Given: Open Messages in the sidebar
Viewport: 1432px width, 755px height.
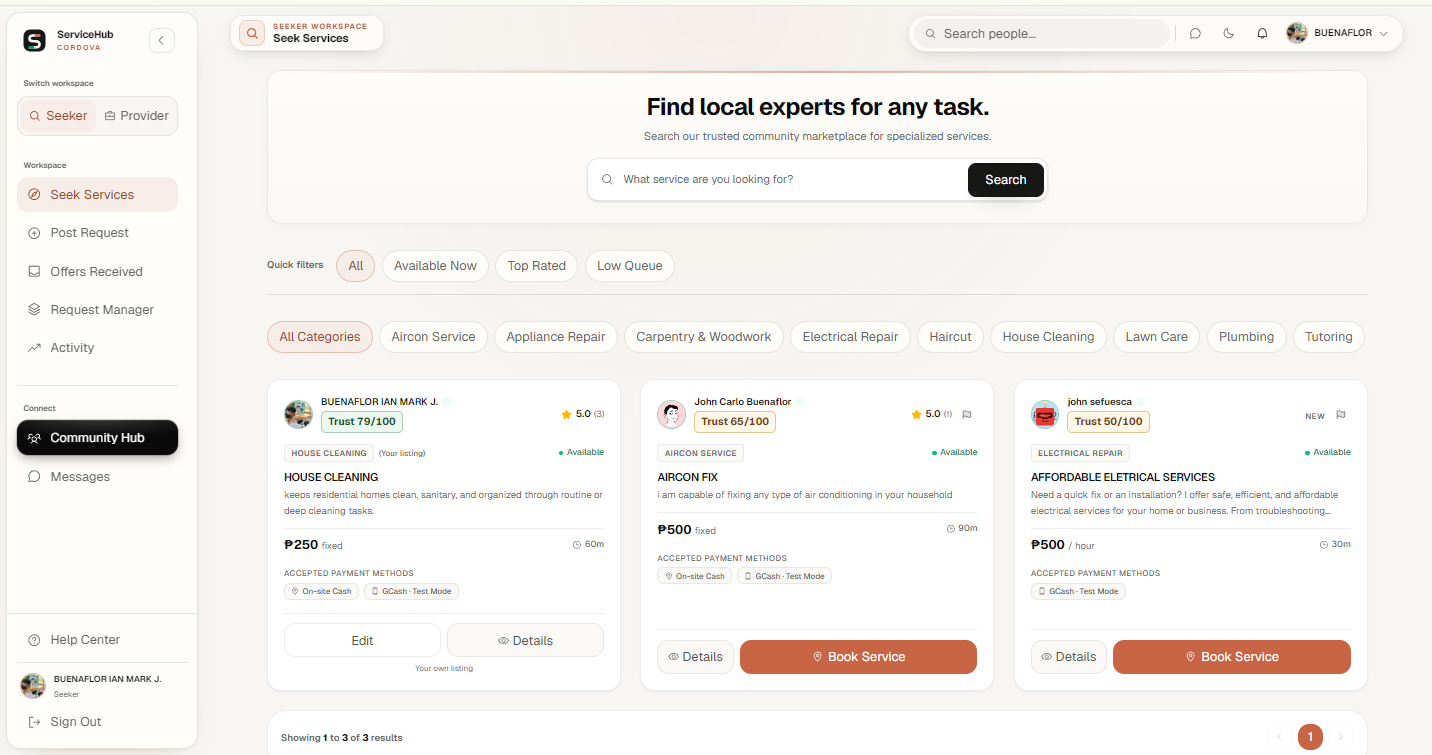Looking at the screenshot, I should 97,477.
